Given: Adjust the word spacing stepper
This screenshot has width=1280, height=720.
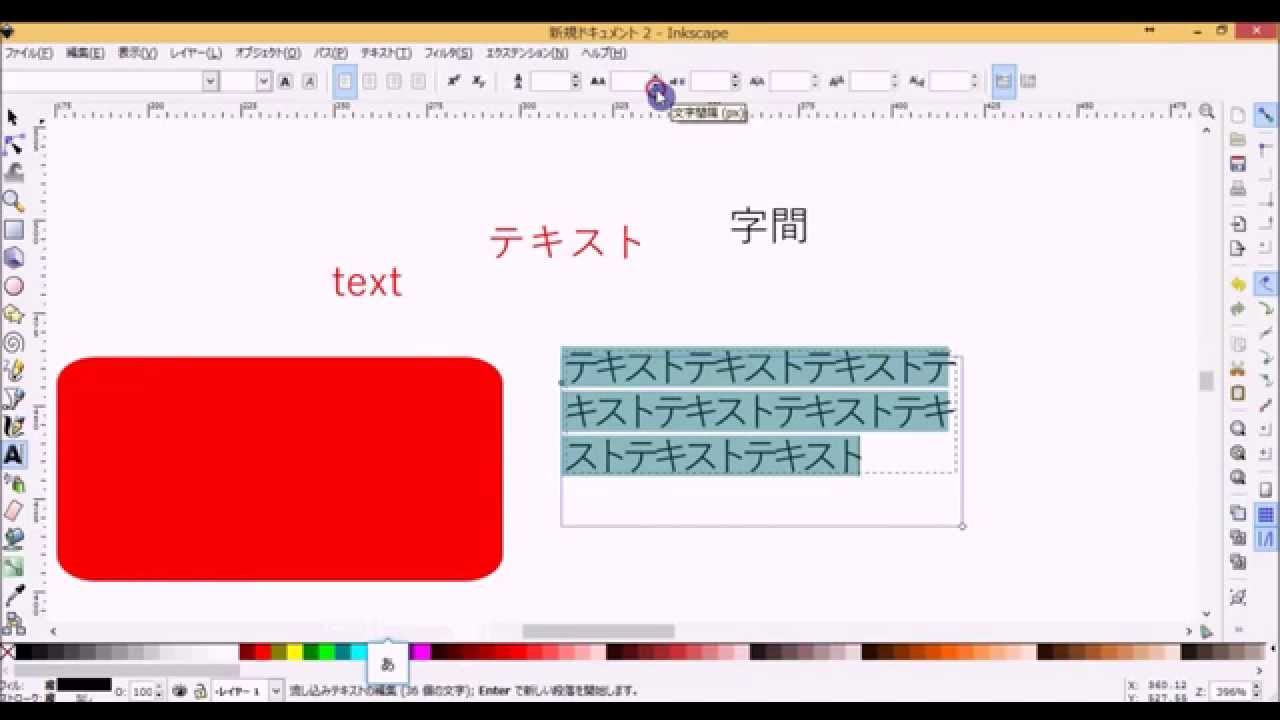Looking at the screenshot, I should click(x=735, y=82).
